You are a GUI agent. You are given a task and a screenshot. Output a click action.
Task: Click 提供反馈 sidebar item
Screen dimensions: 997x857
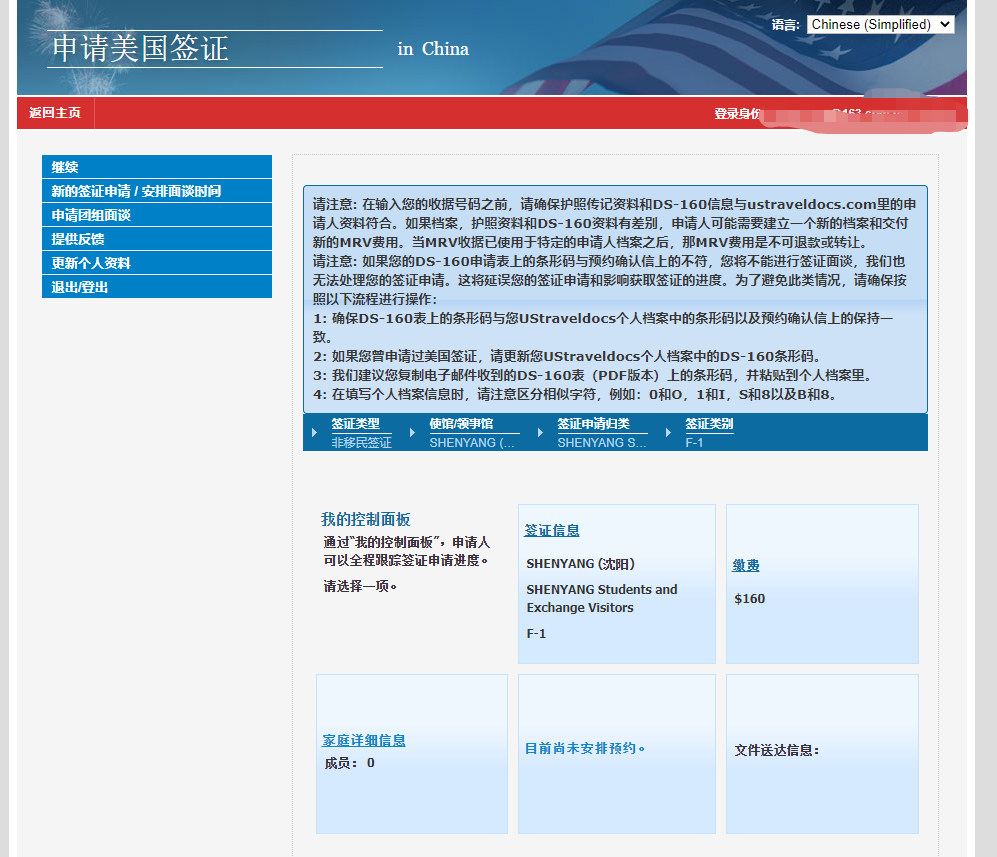(156, 239)
